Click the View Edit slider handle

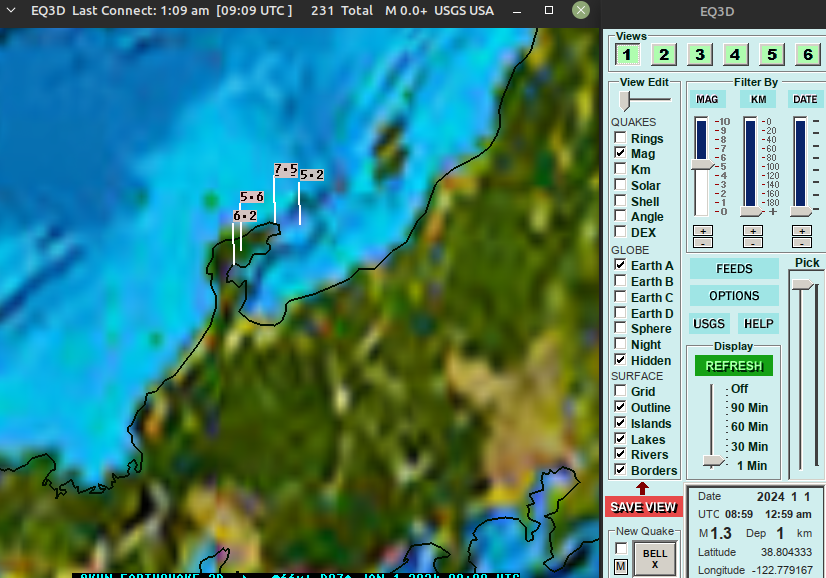click(625, 101)
